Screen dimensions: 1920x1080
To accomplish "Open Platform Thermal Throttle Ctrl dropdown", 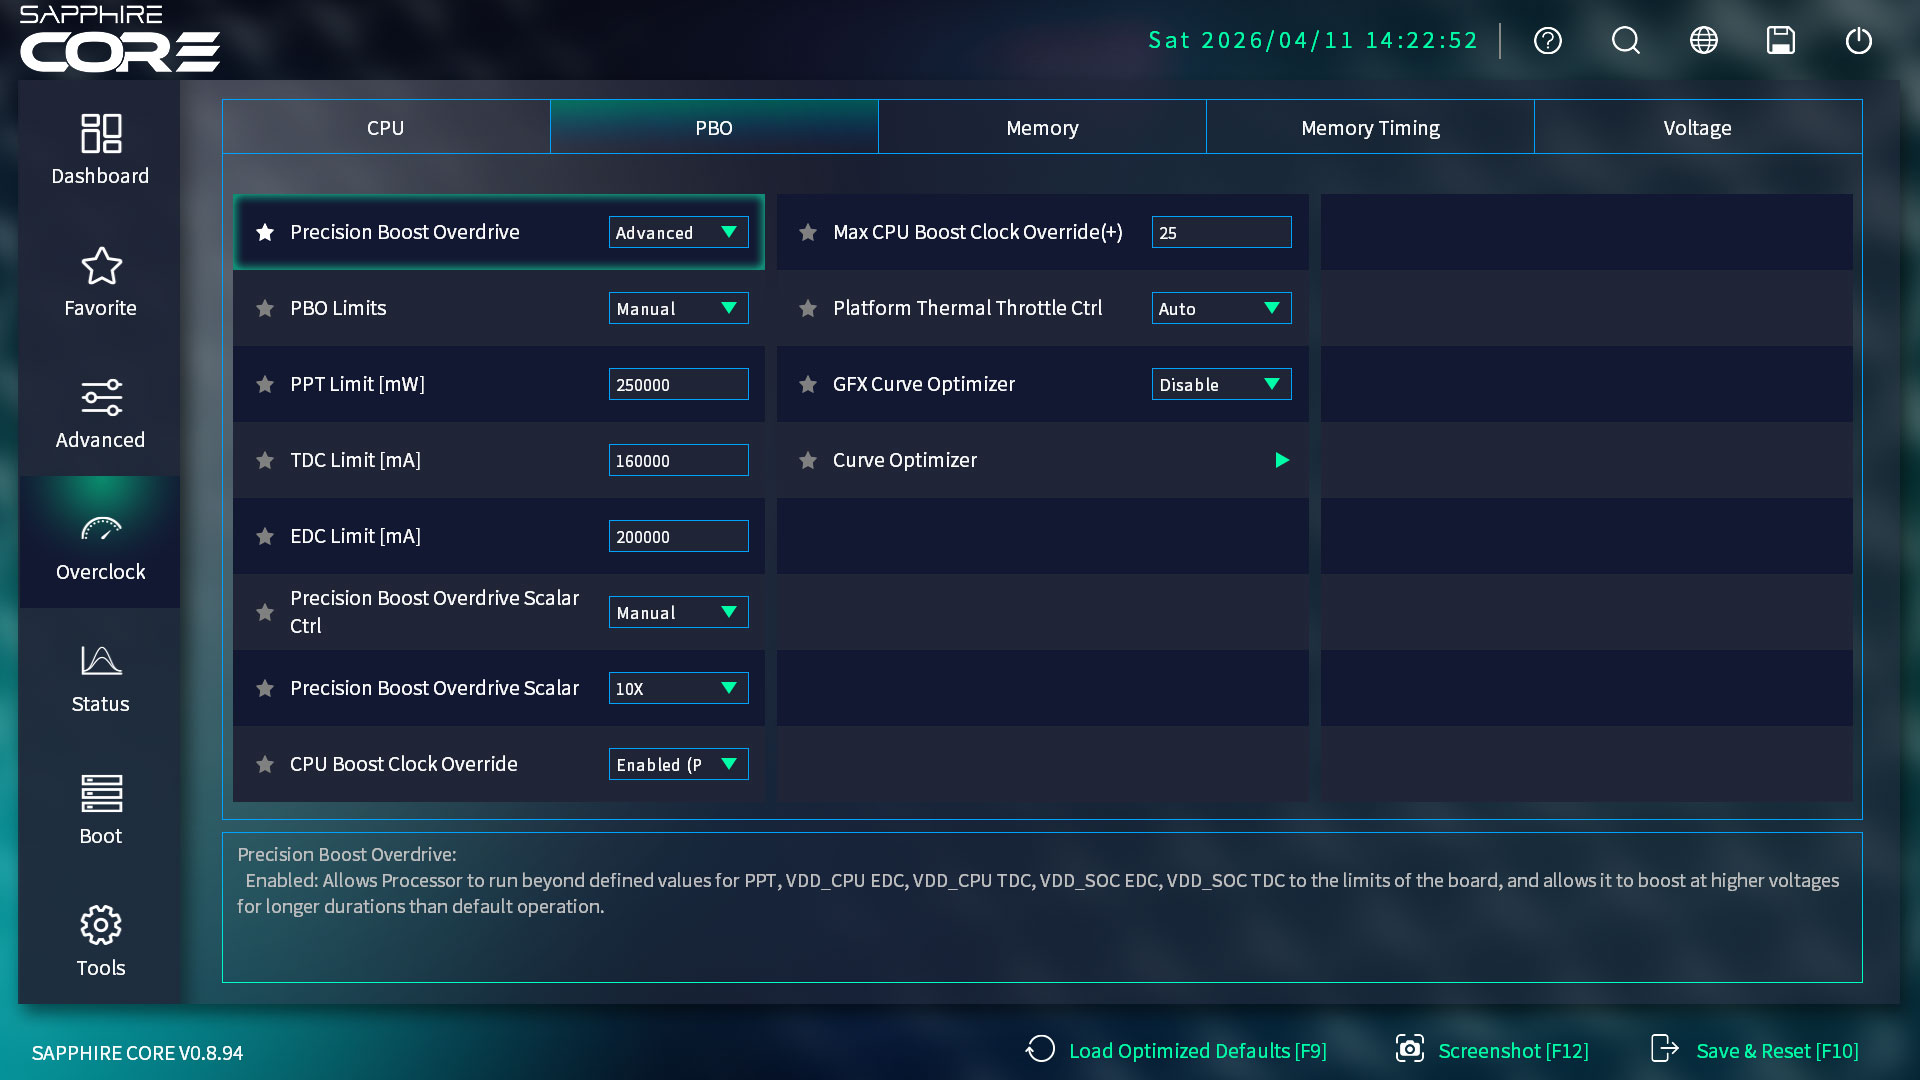I will point(1220,309).
